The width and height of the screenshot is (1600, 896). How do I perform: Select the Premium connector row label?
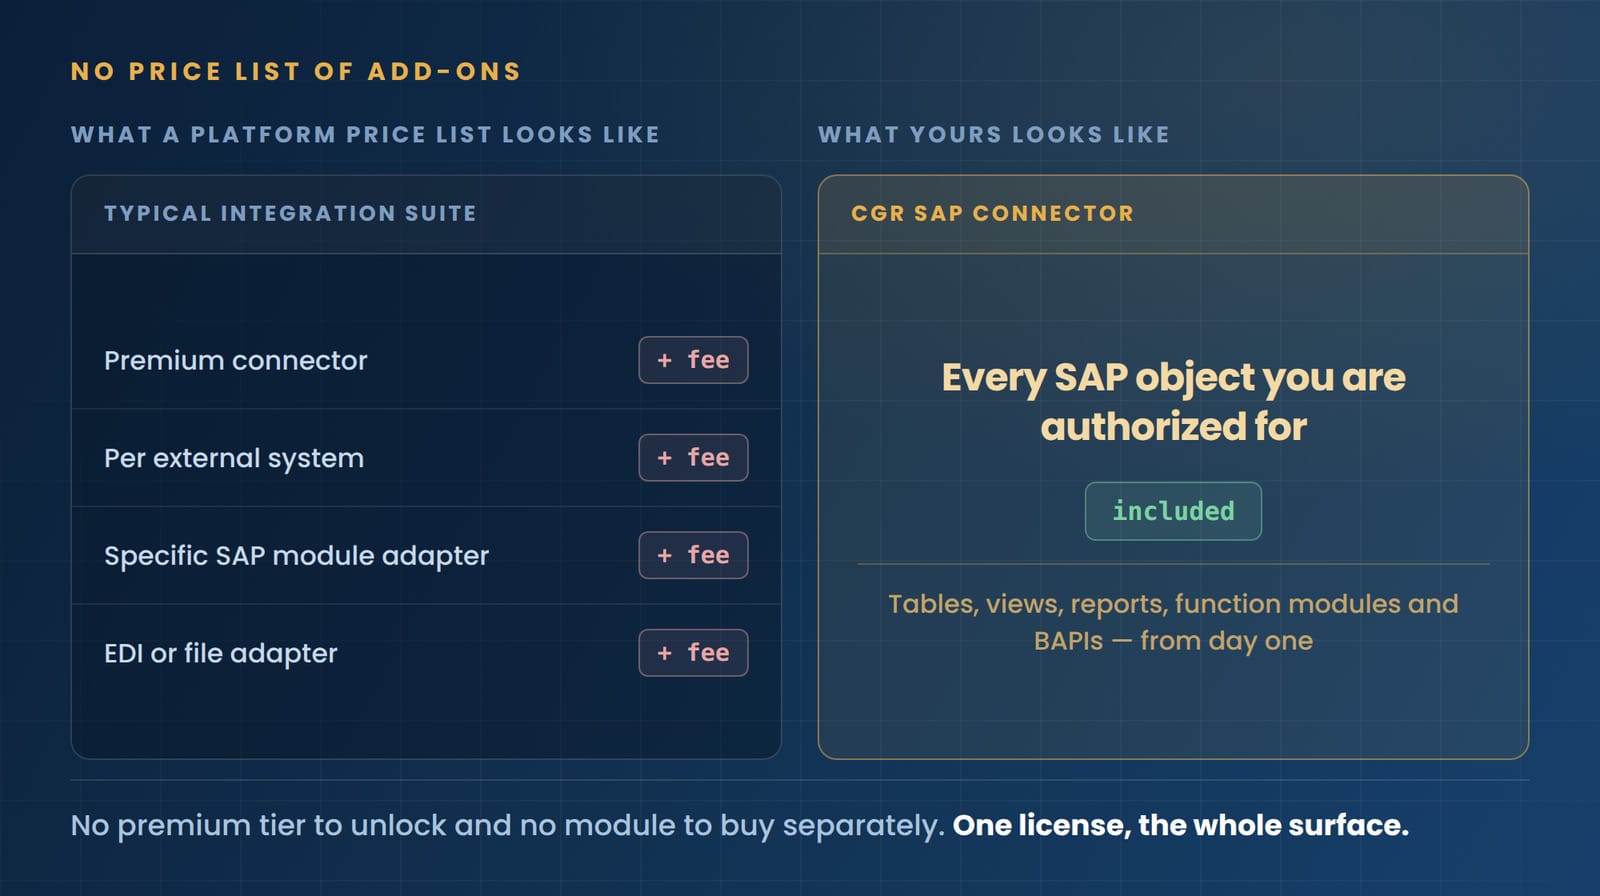236,360
